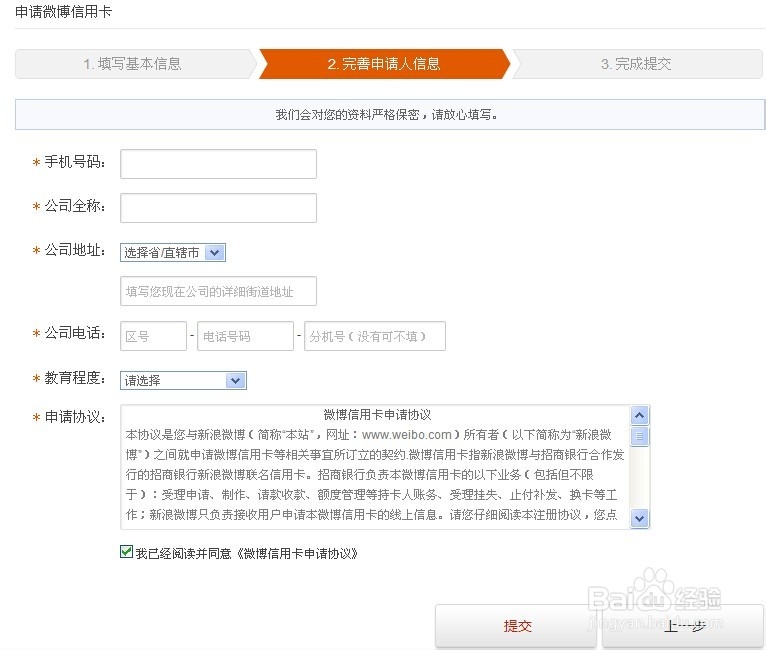Click the 手机号码 input field

tap(218, 164)
